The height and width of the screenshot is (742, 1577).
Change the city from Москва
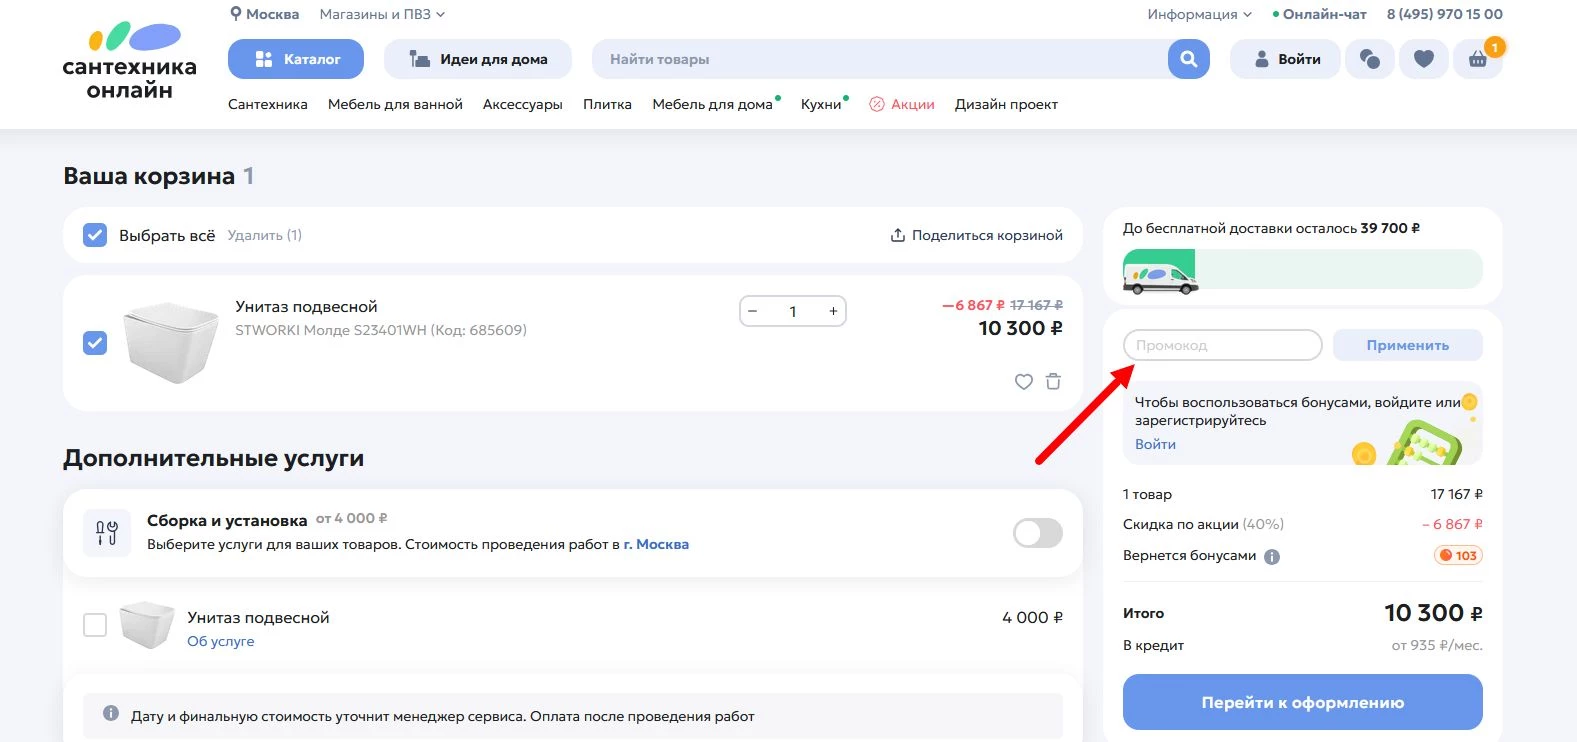point(265,14)
